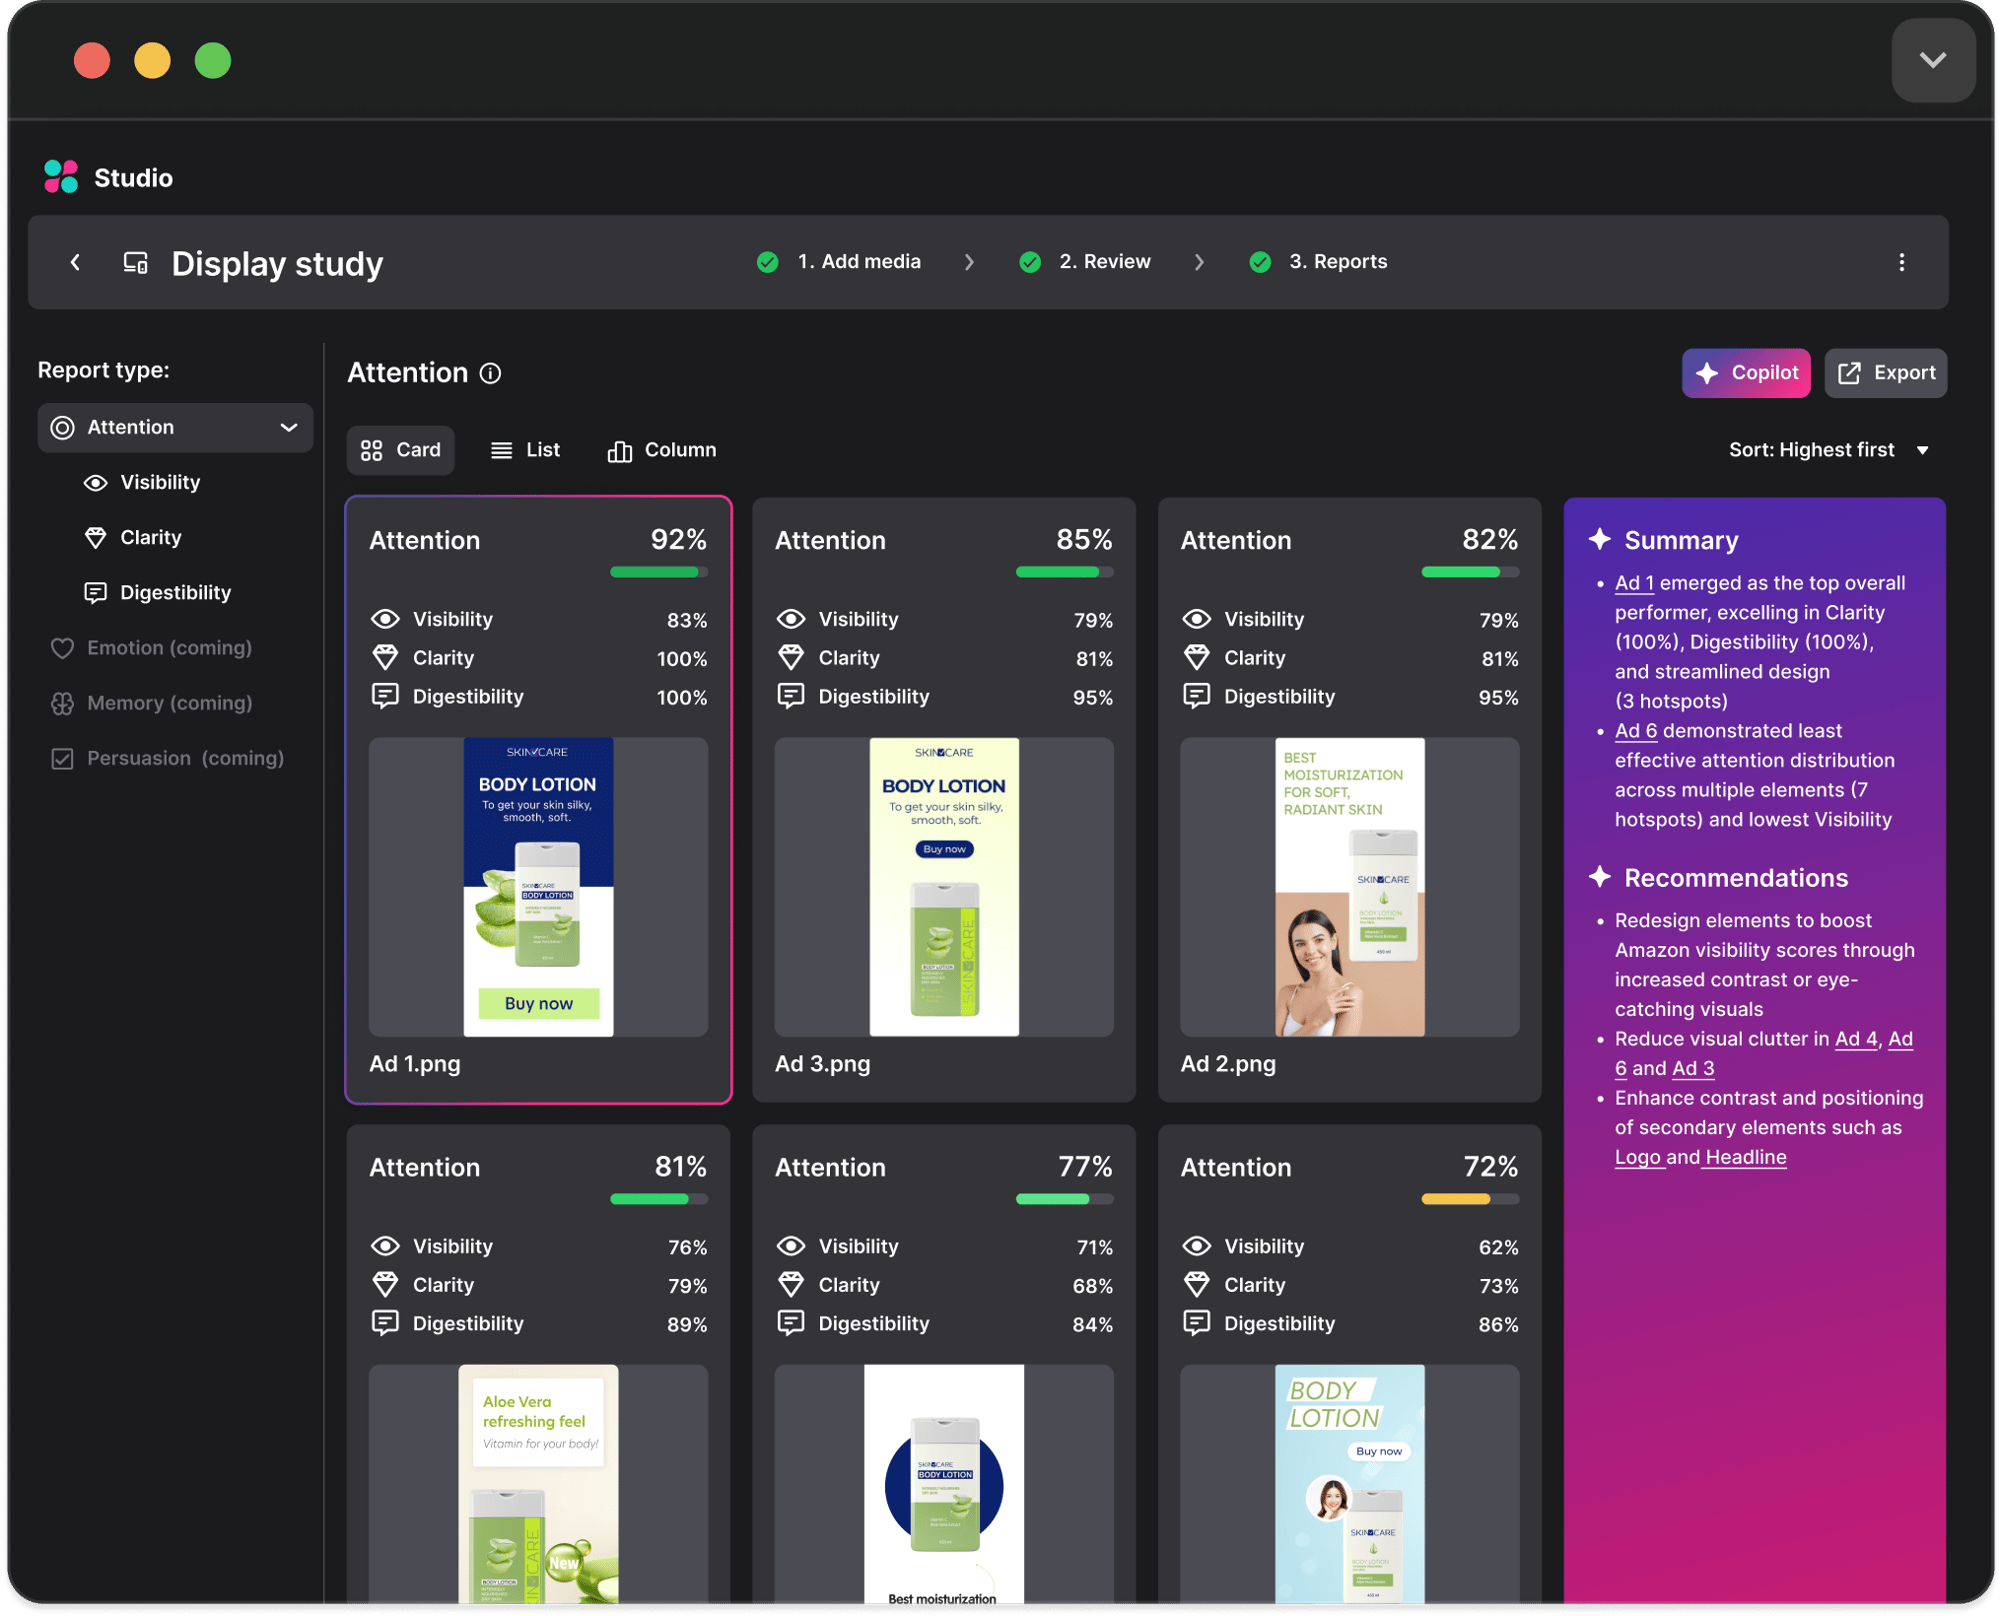Open the Ad 2.png thumbnail
Viewport: 2000px width, 1616px height.
tap(1349, 887)
